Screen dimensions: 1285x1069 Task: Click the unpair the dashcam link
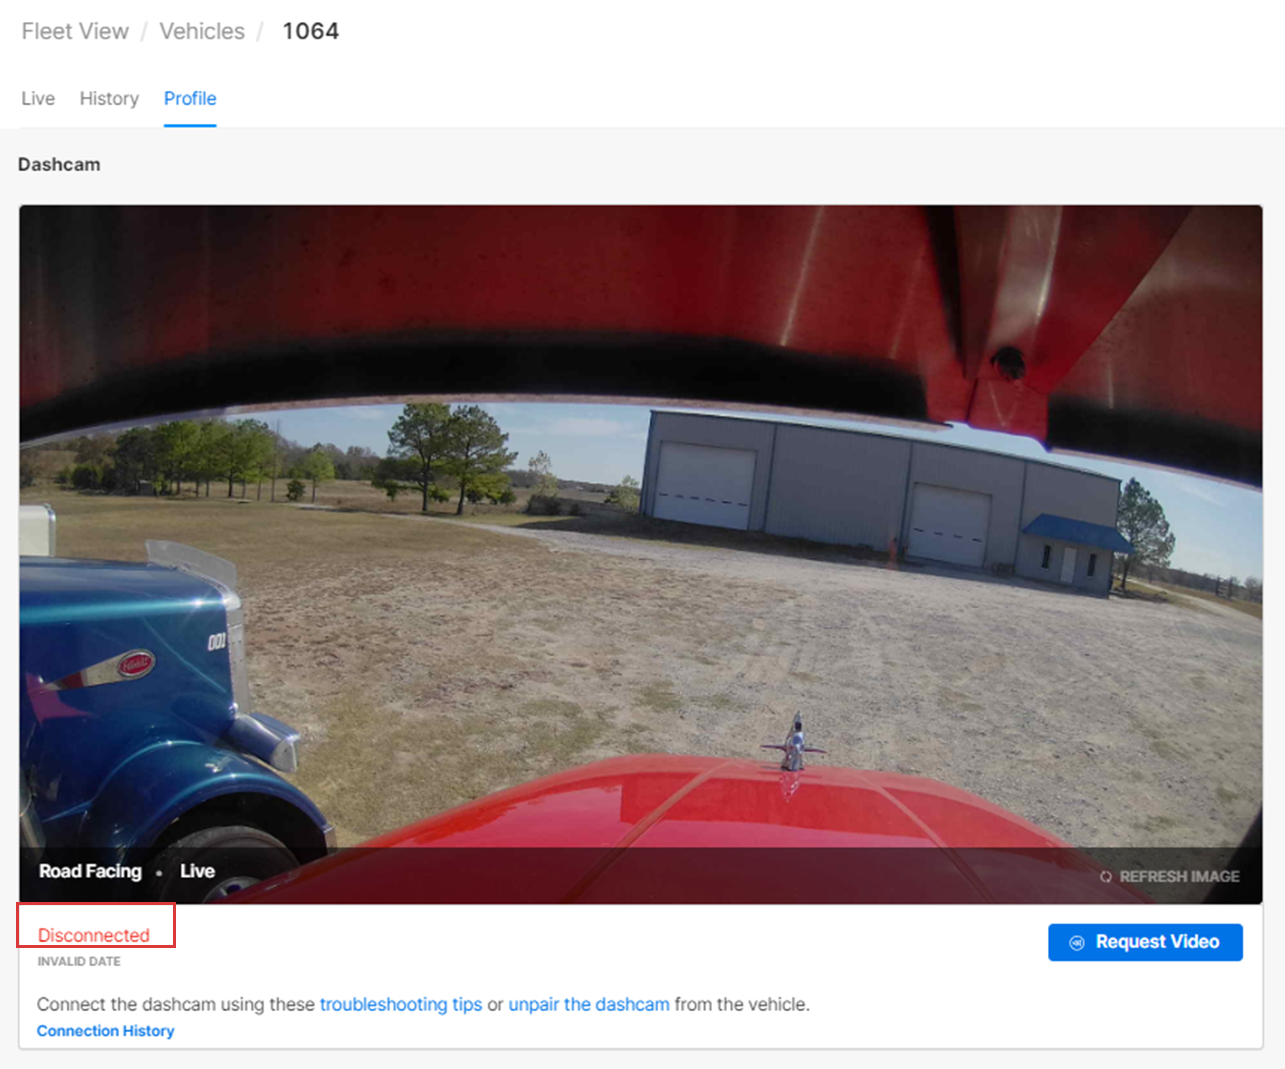point(589,1004)
